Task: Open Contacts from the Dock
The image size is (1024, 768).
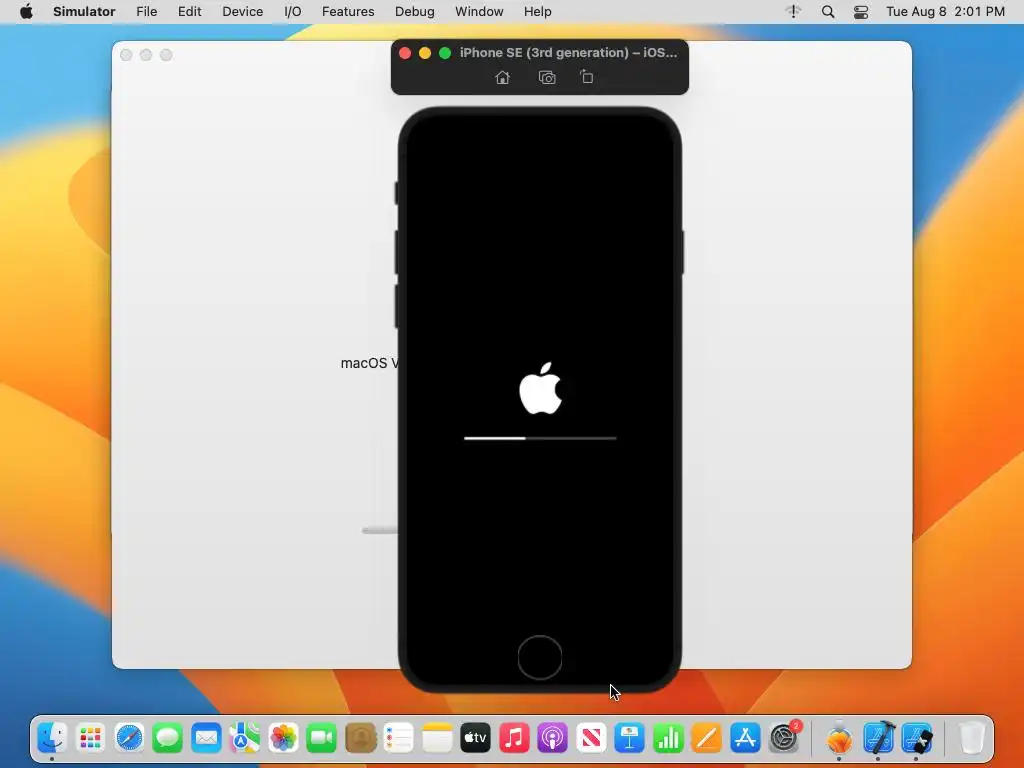Action: click(360, 738)
